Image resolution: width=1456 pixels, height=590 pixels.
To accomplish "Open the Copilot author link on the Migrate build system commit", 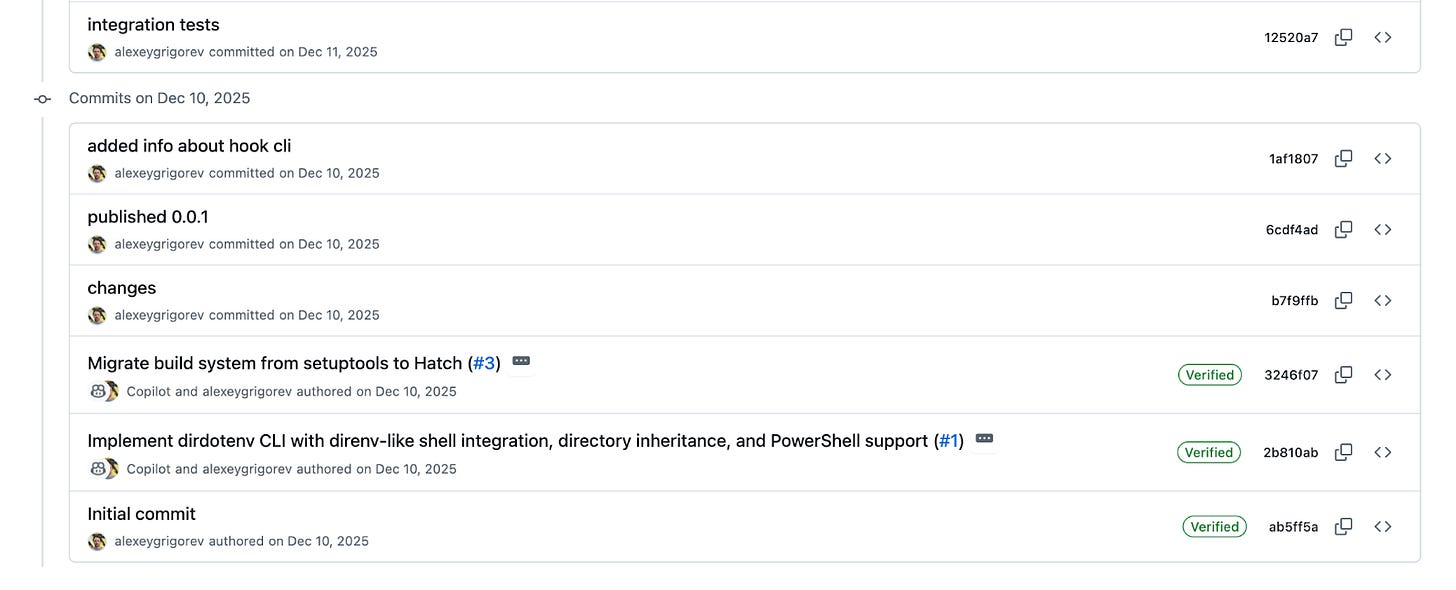I will coord(150,392).
